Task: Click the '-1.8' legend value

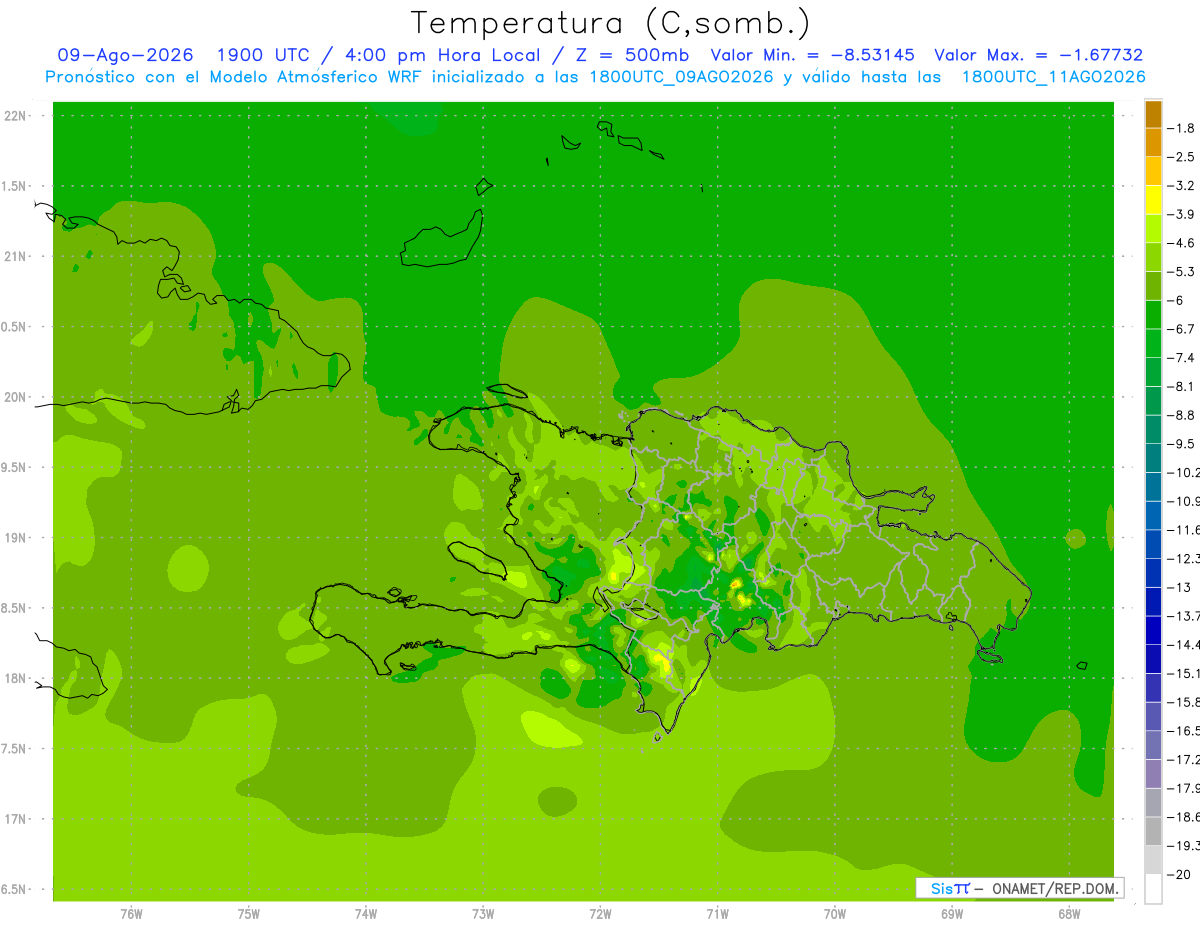Action: 1182,128
